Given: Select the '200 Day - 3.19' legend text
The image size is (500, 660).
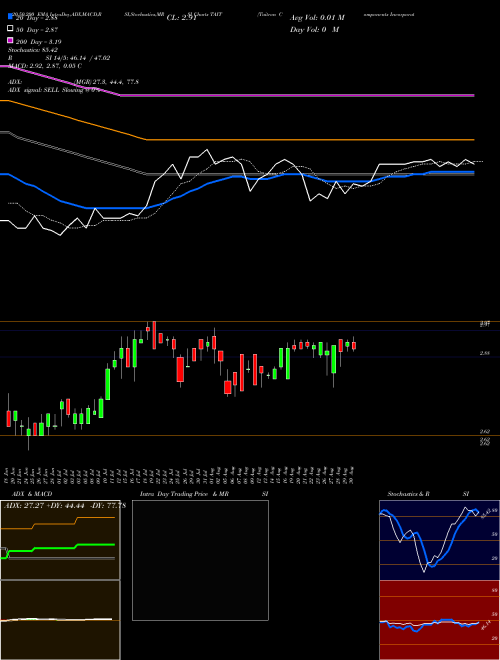Looking at the screenshot, I should click(39, 42).
